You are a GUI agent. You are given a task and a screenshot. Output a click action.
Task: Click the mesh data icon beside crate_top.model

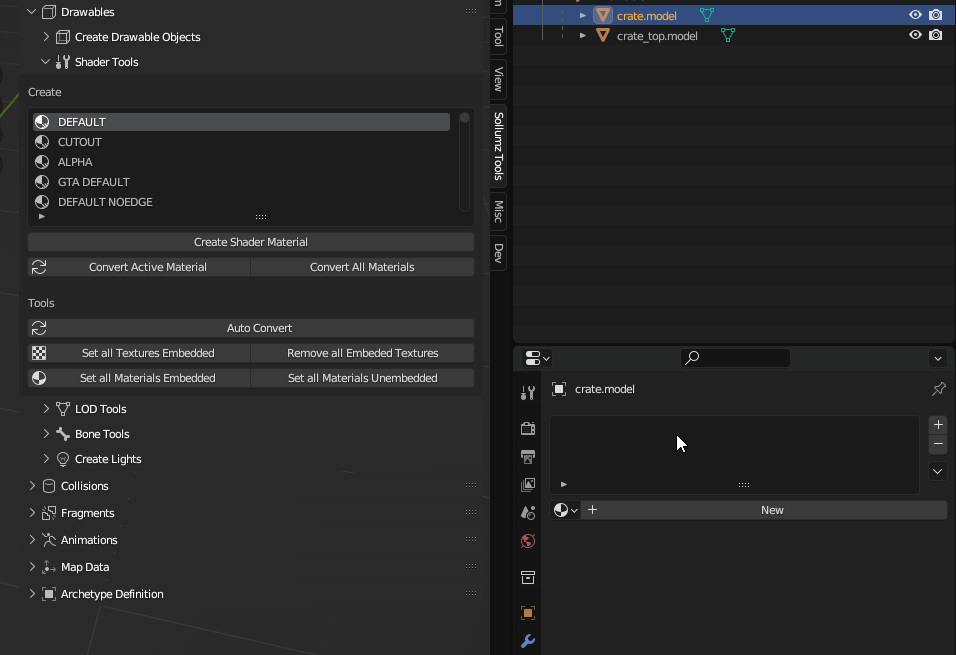728,35
